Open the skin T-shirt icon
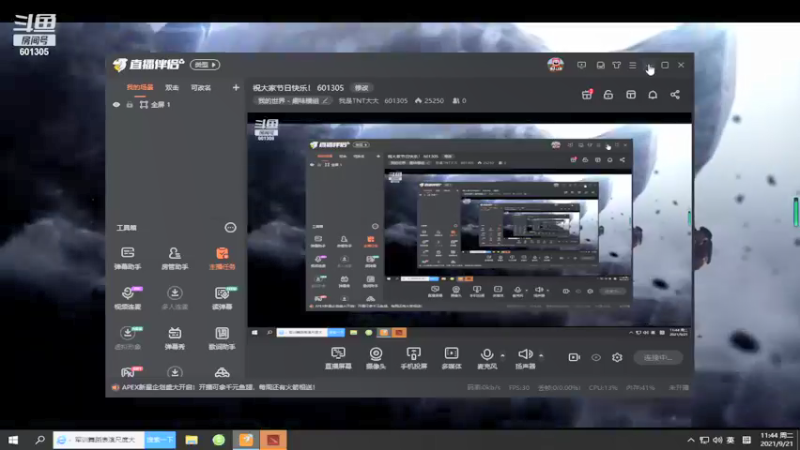 click(x=616, y=65)
